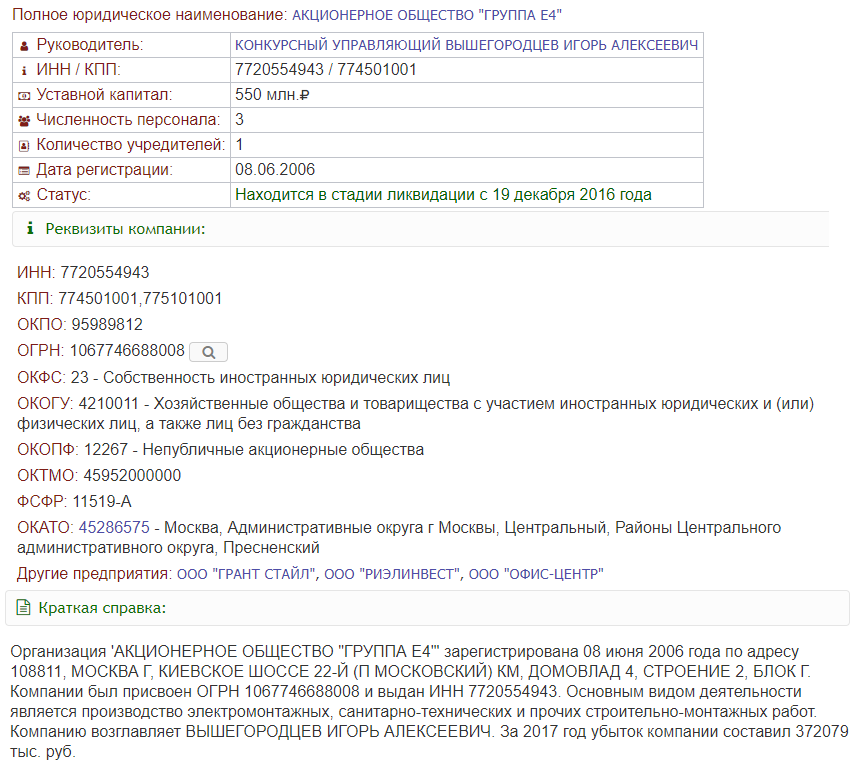The height and width of the screenshot is (770, 862).
Task: Click the registration date 08.06.2006
Action: 275,169
